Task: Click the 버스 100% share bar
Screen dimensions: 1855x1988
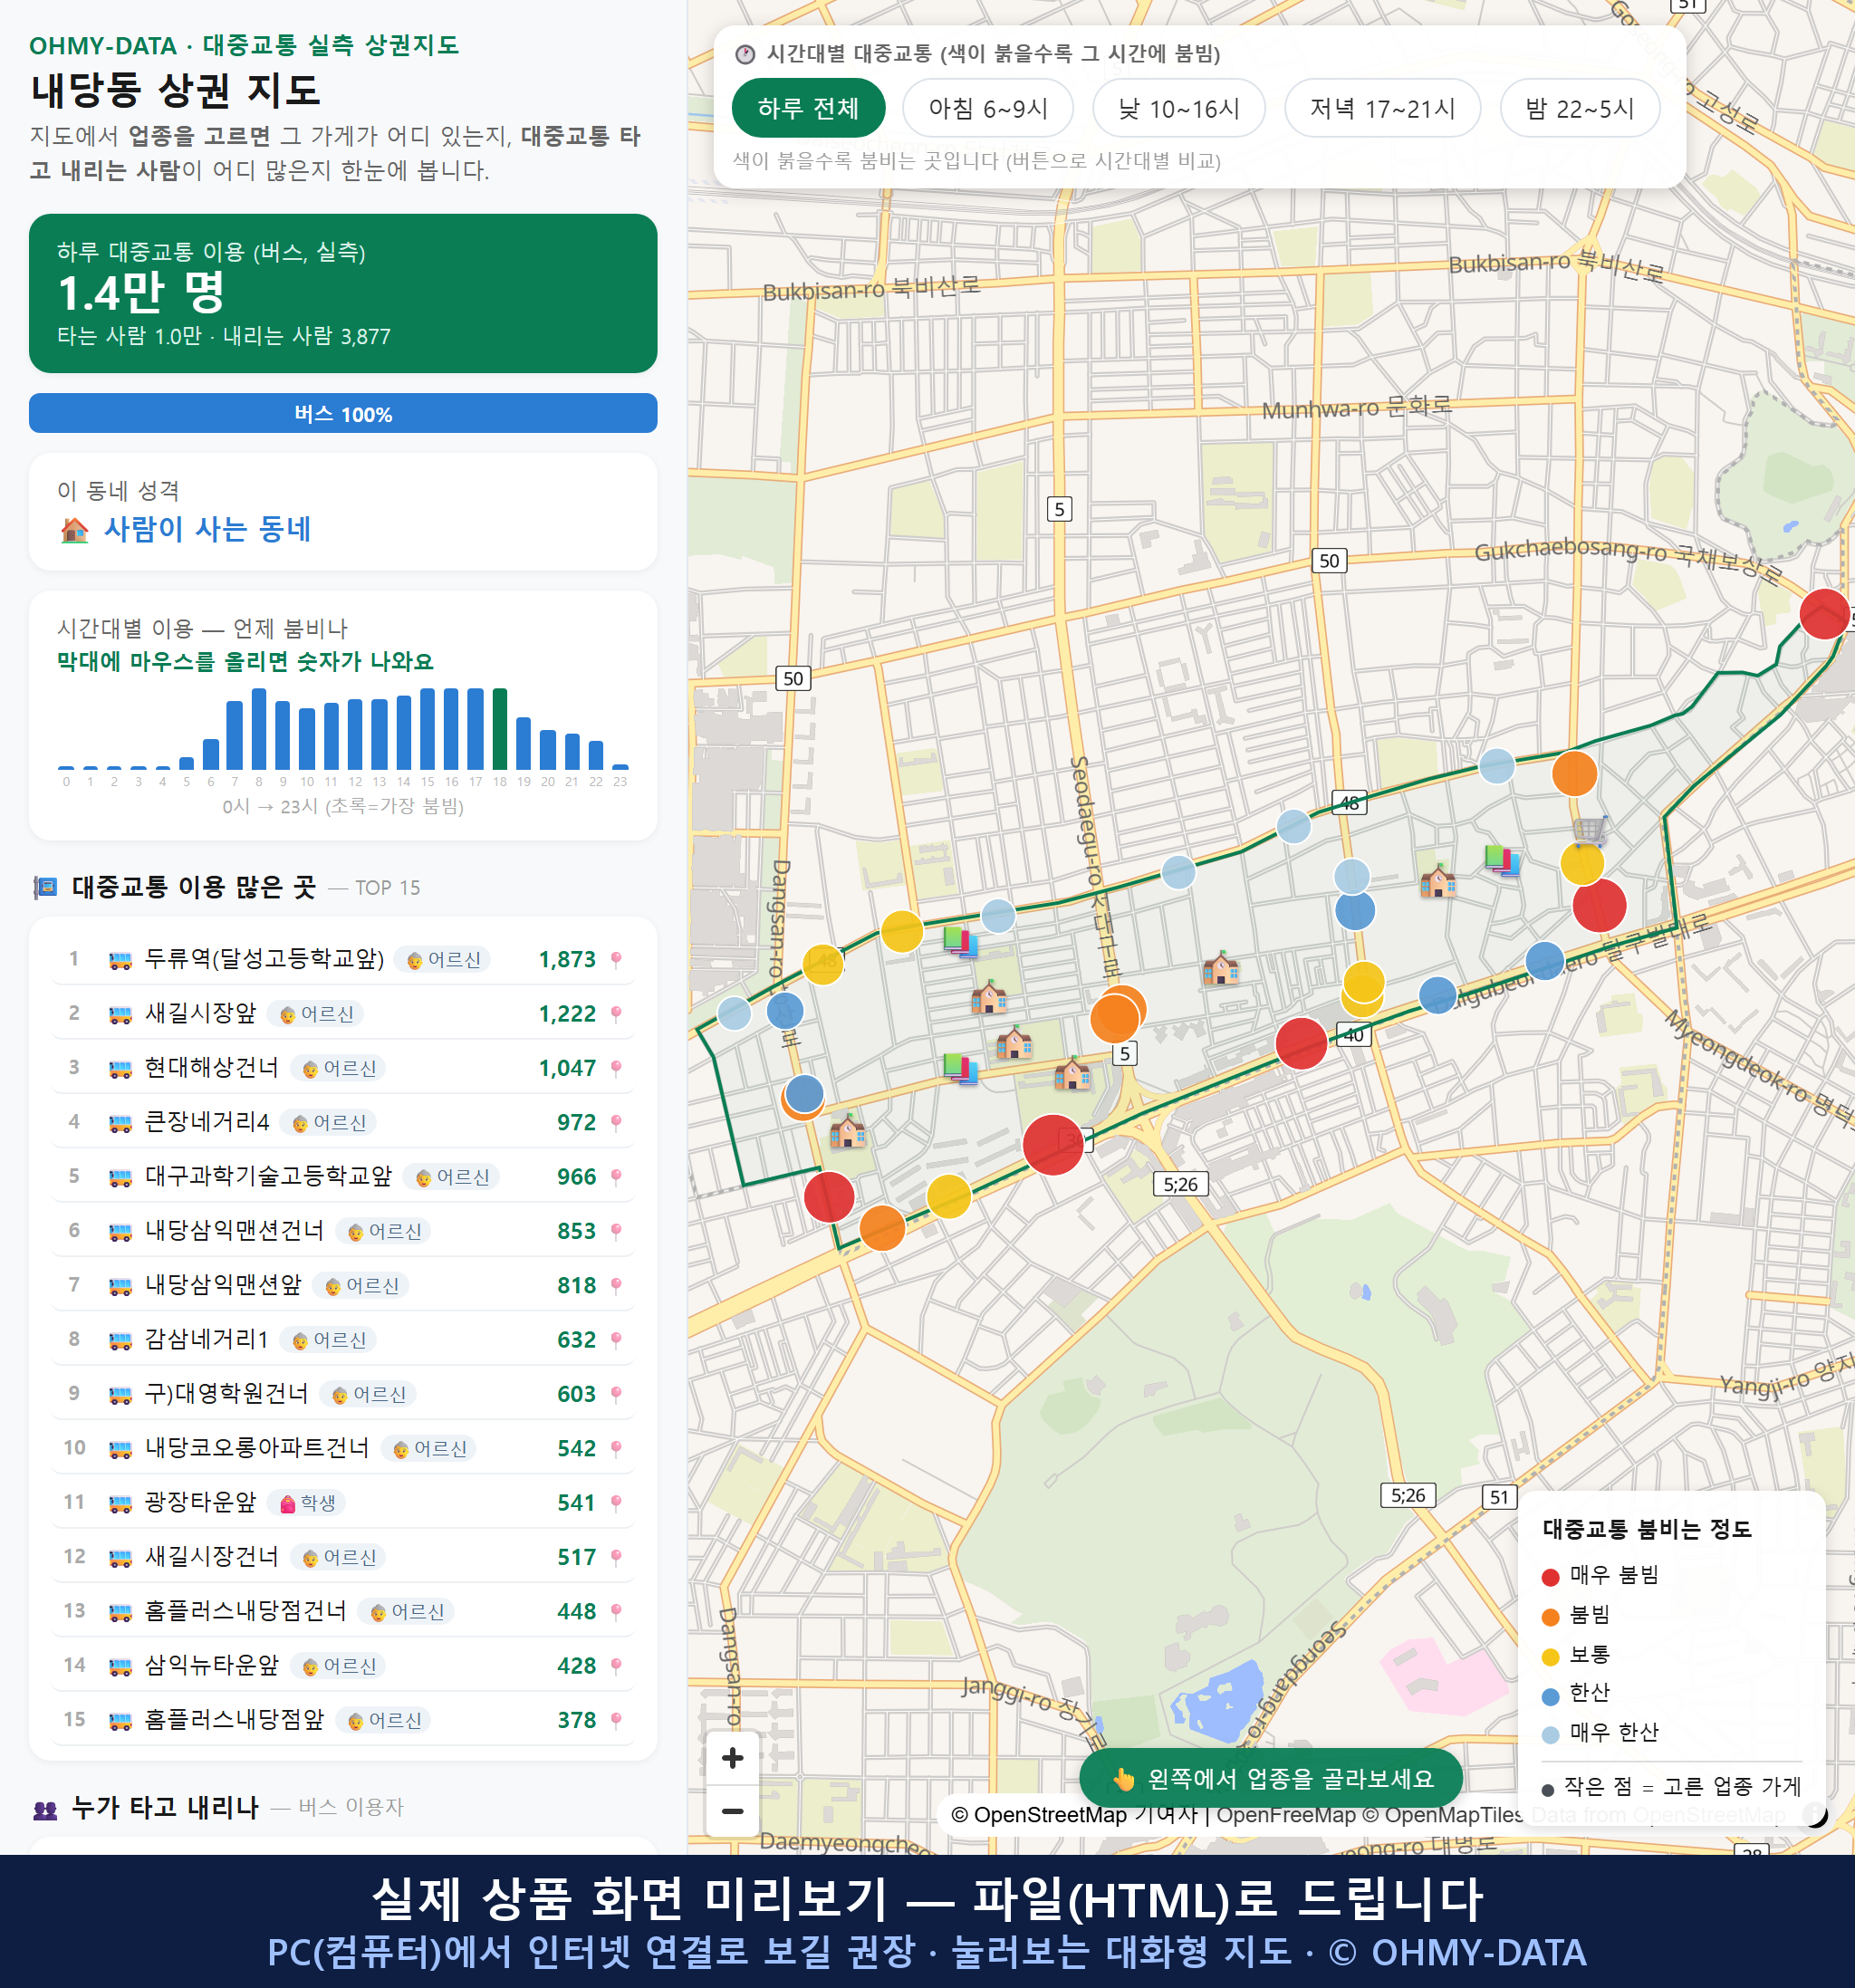Action: (343, 413)
